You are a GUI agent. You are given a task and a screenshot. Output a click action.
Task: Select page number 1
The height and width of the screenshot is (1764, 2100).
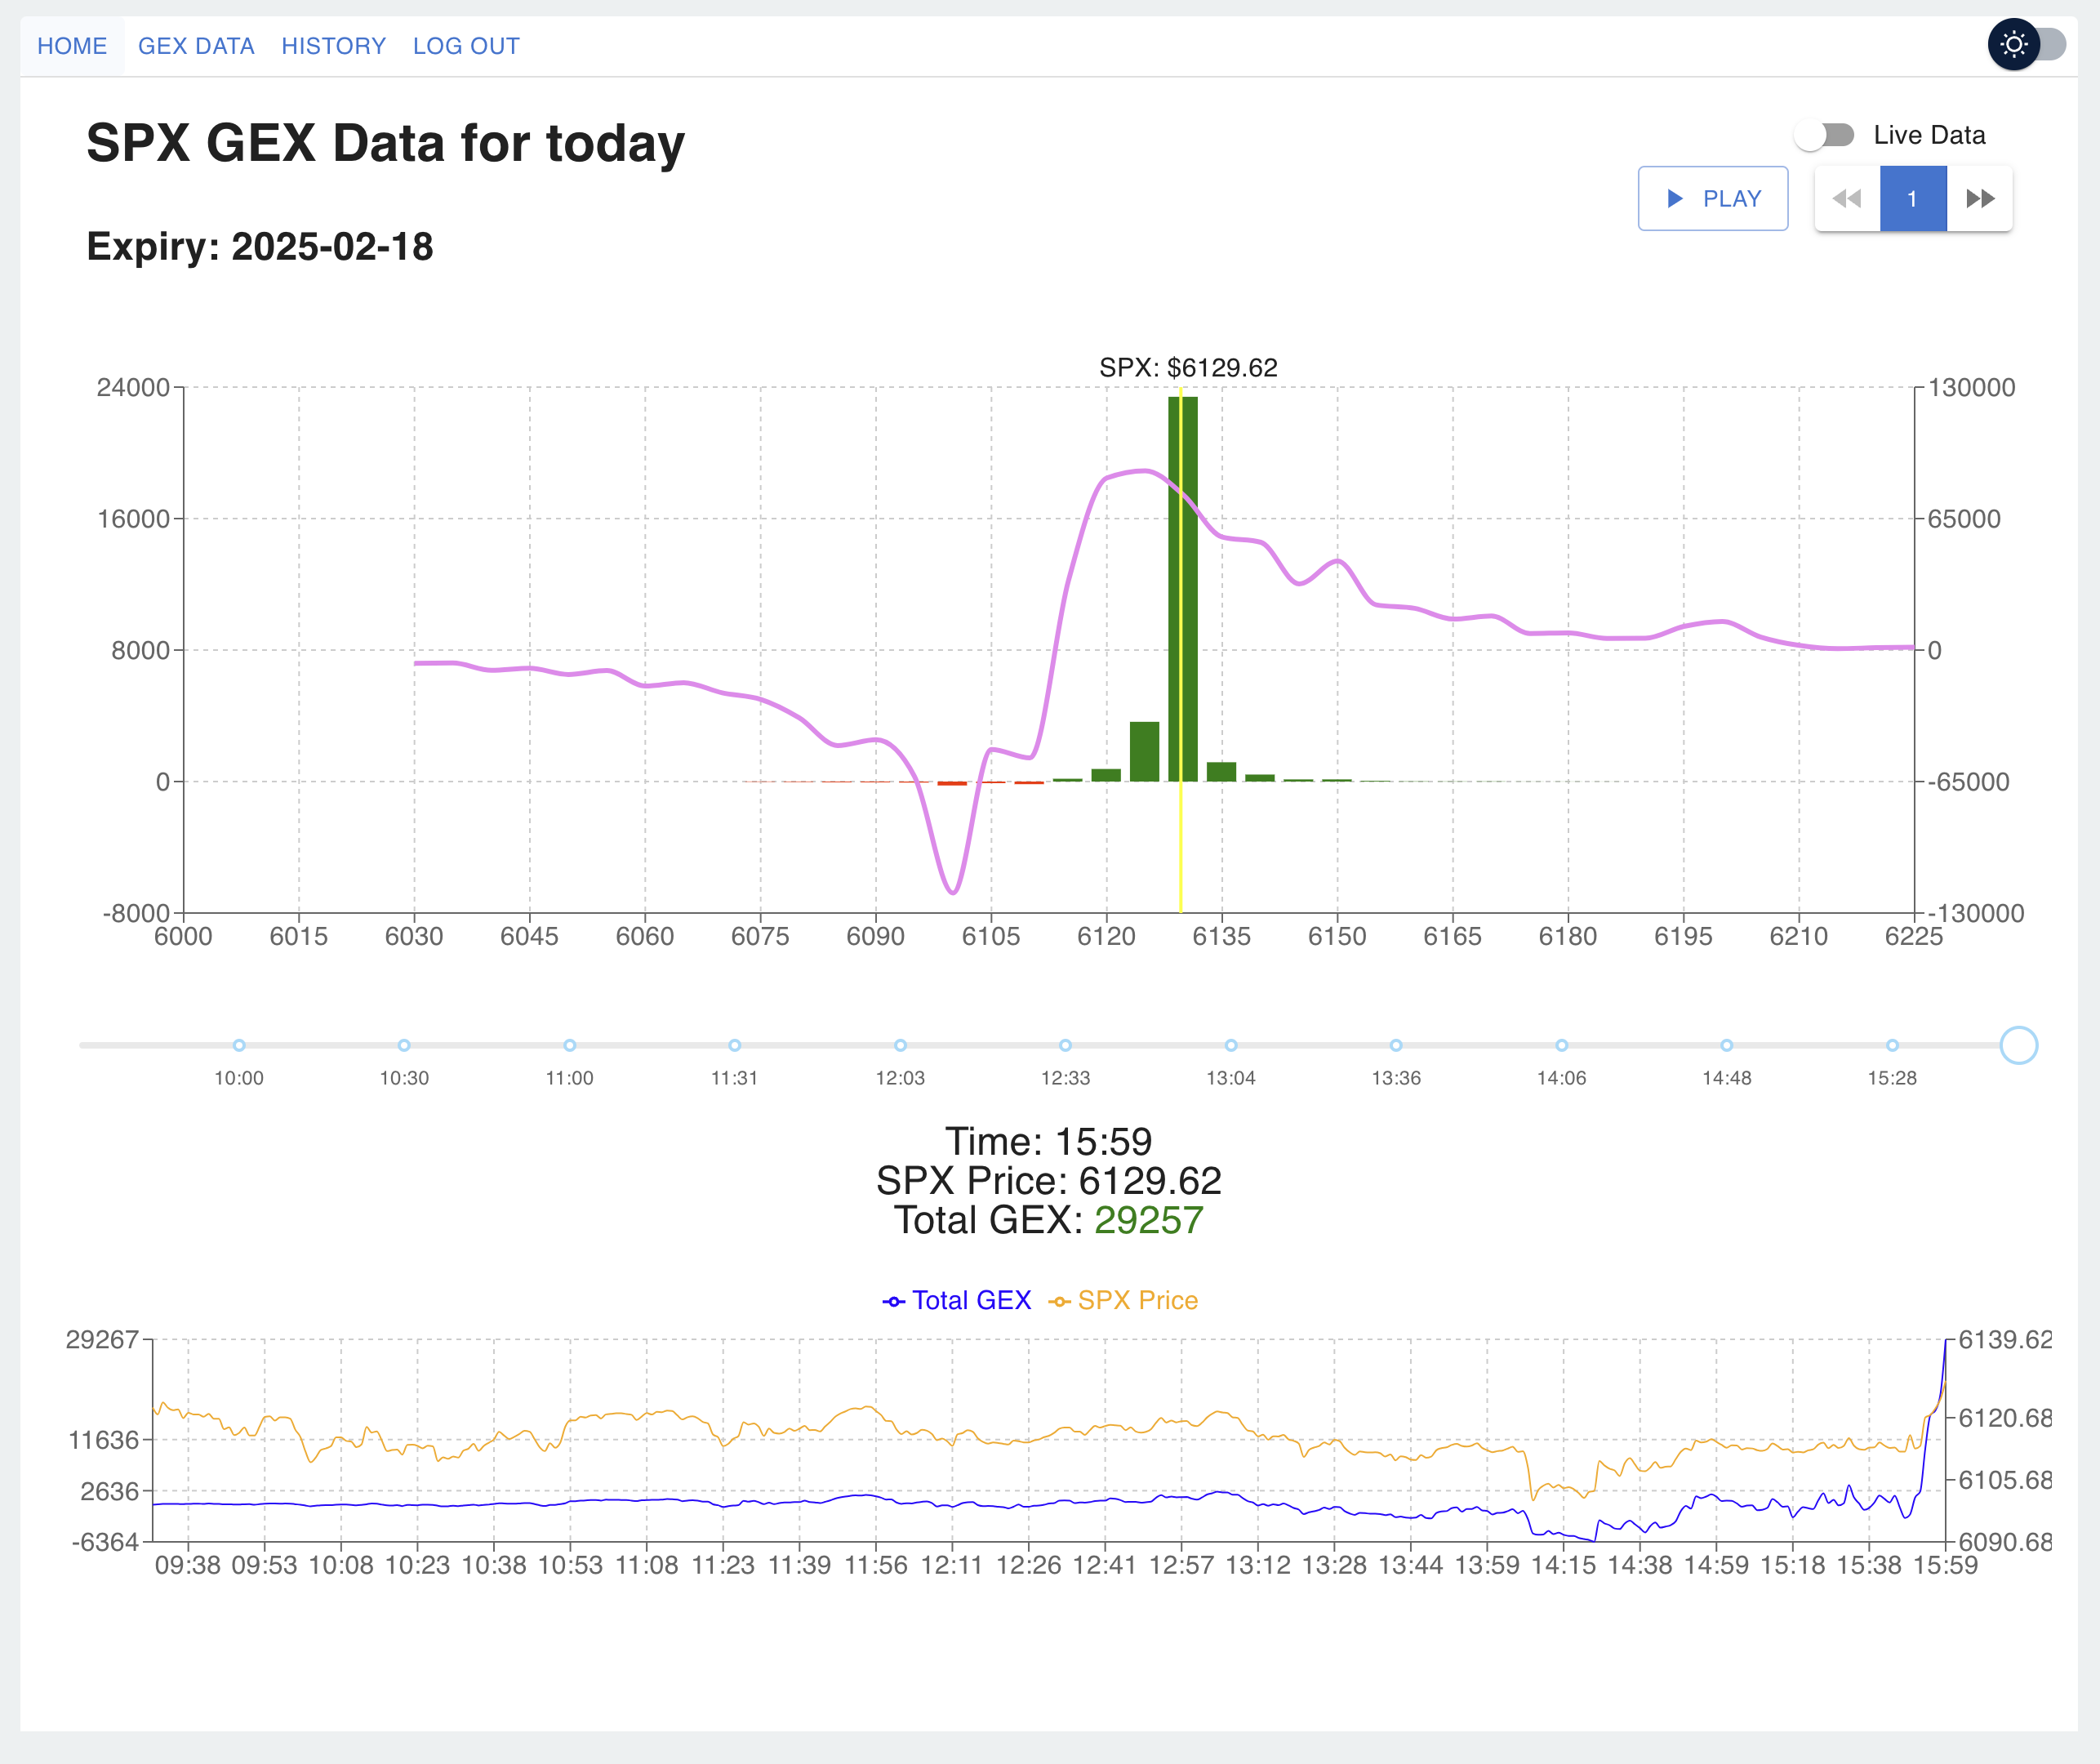1913,198
